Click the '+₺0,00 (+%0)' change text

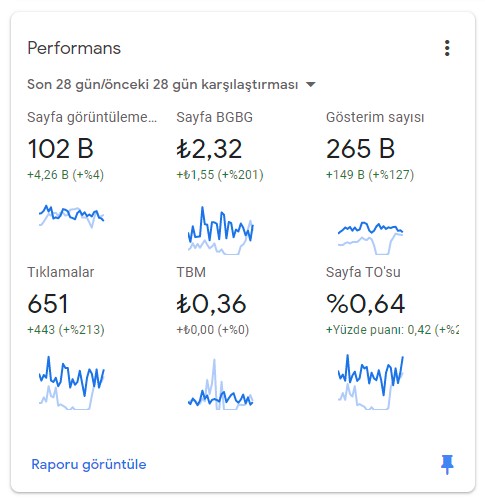pyautogui.click(x=213, y=330)
